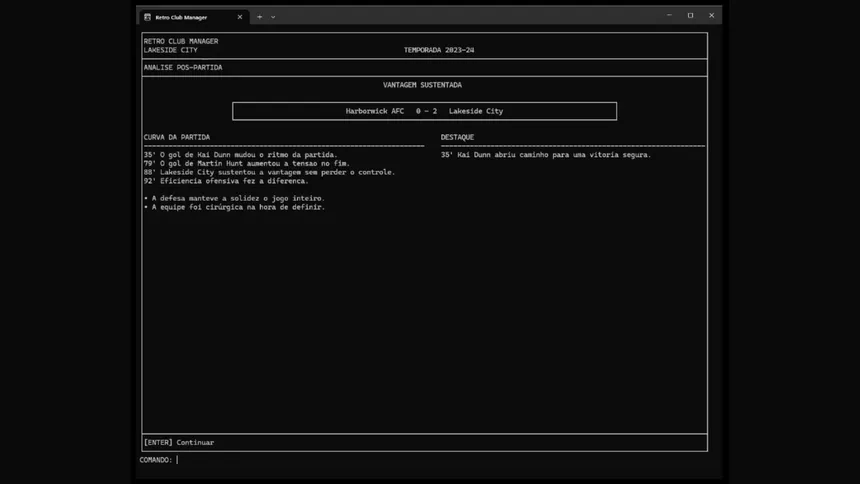The image size is (860, 484).
Task: Click the bullet about defesa solidez
Action: click(234, 199)
